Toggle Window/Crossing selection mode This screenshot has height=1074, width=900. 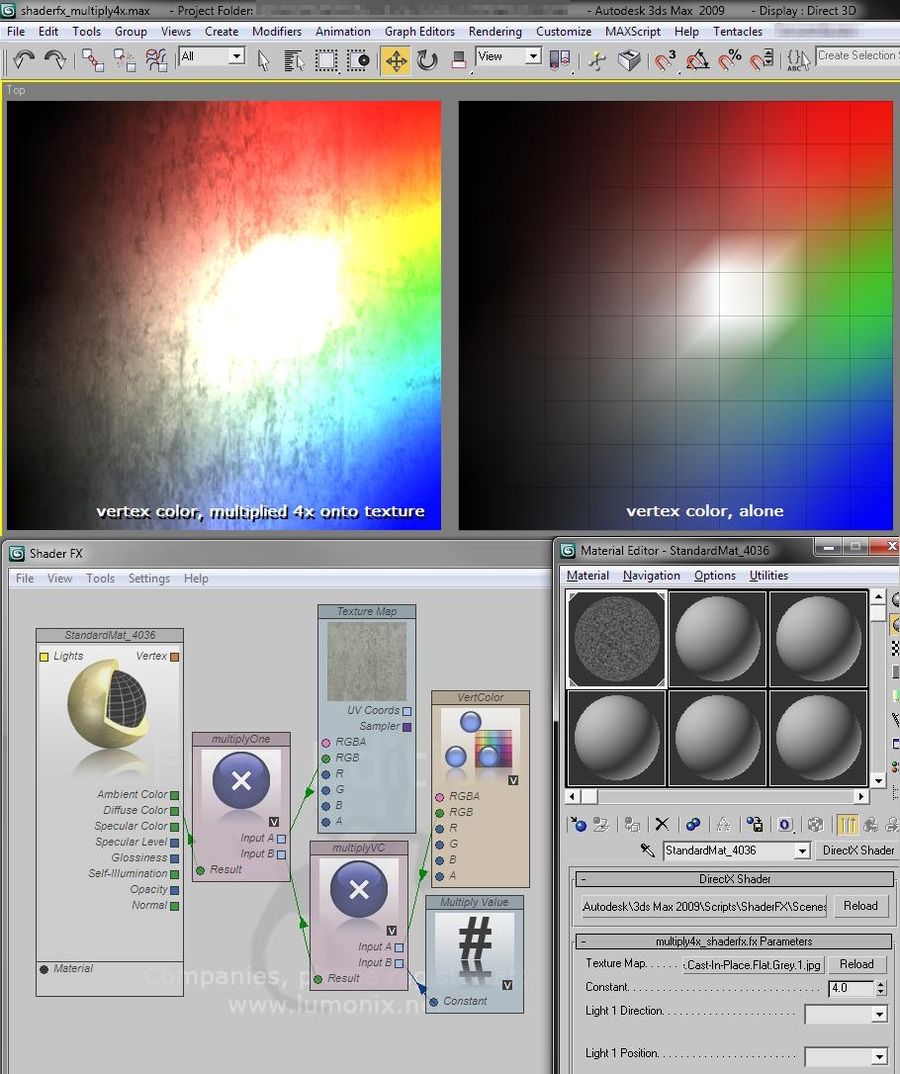coord(357,62)
